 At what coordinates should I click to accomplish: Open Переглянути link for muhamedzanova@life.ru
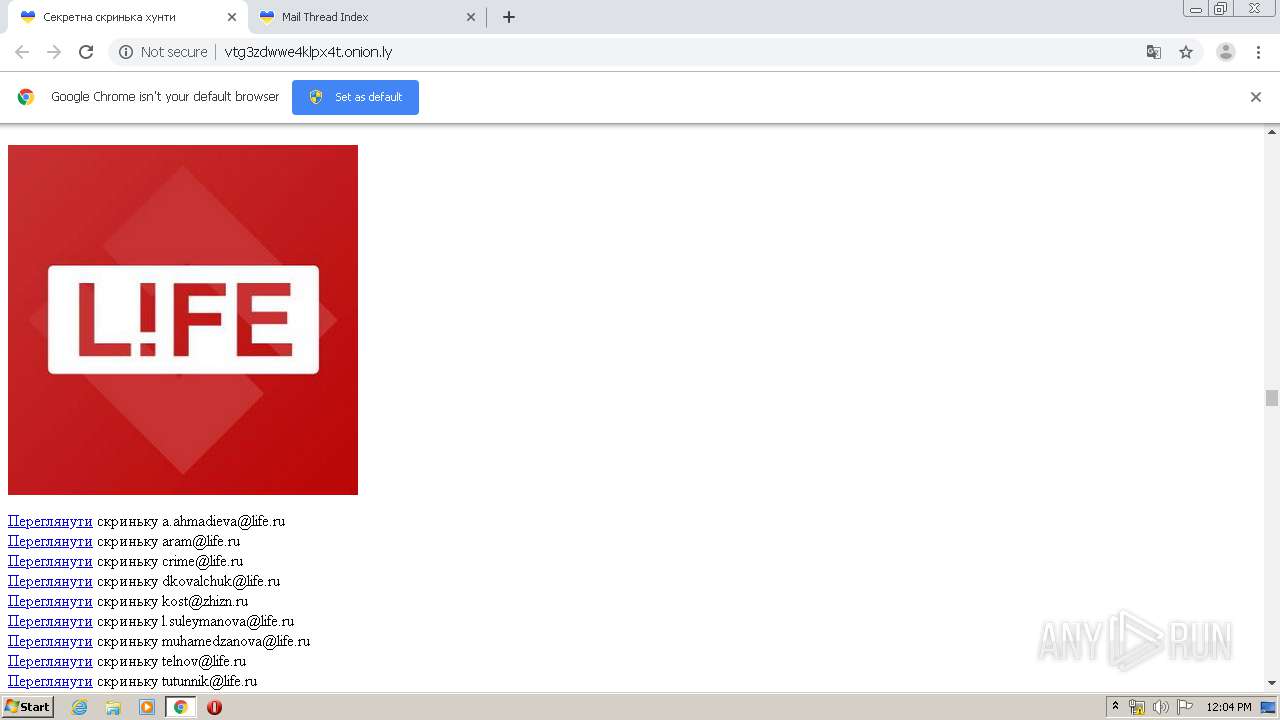click(x=50, y=641)
